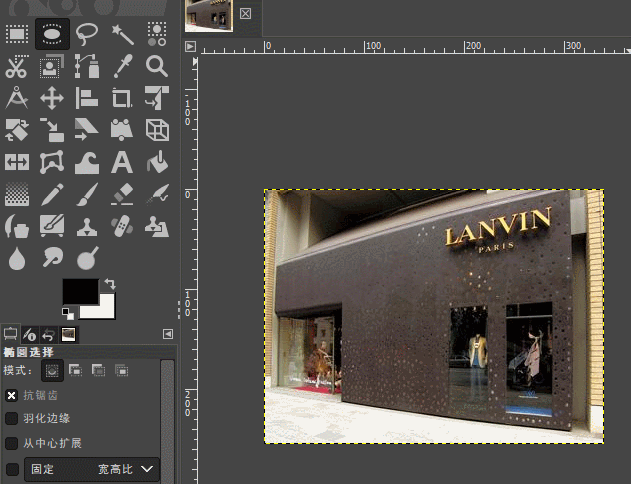Select the Text tool

point(122,162)
